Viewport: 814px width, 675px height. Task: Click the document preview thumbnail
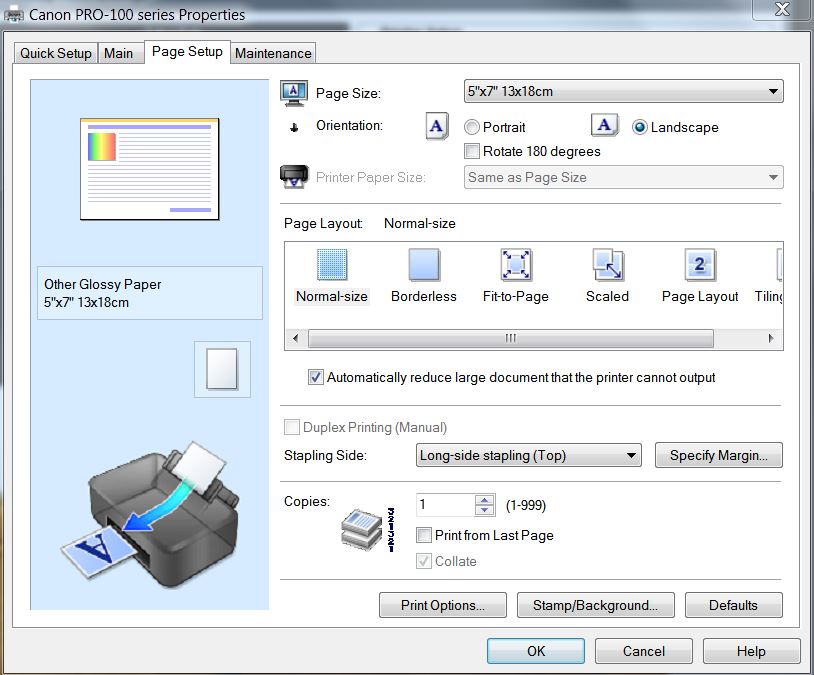(x=150, y=169)
